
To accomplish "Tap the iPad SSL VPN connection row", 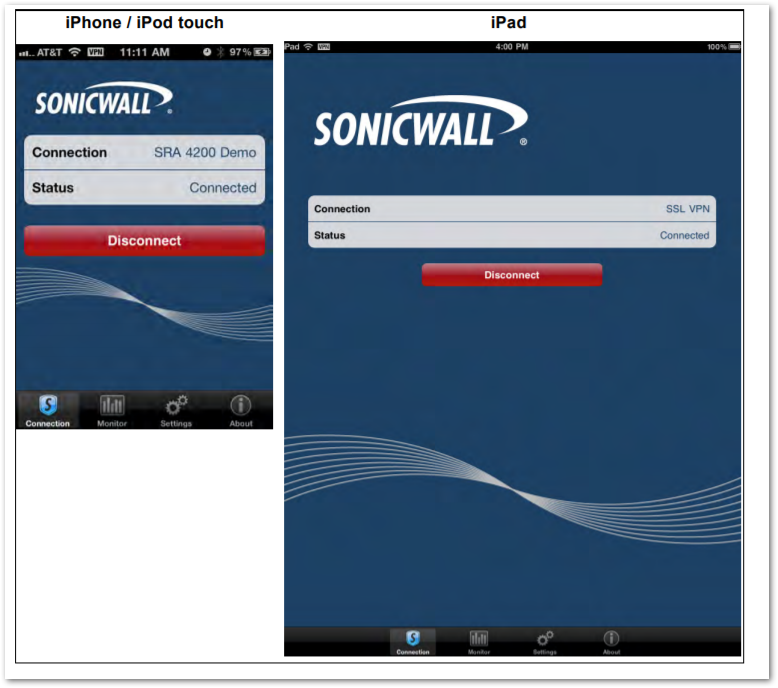I will pyautogui.click(x=511, y=209).
